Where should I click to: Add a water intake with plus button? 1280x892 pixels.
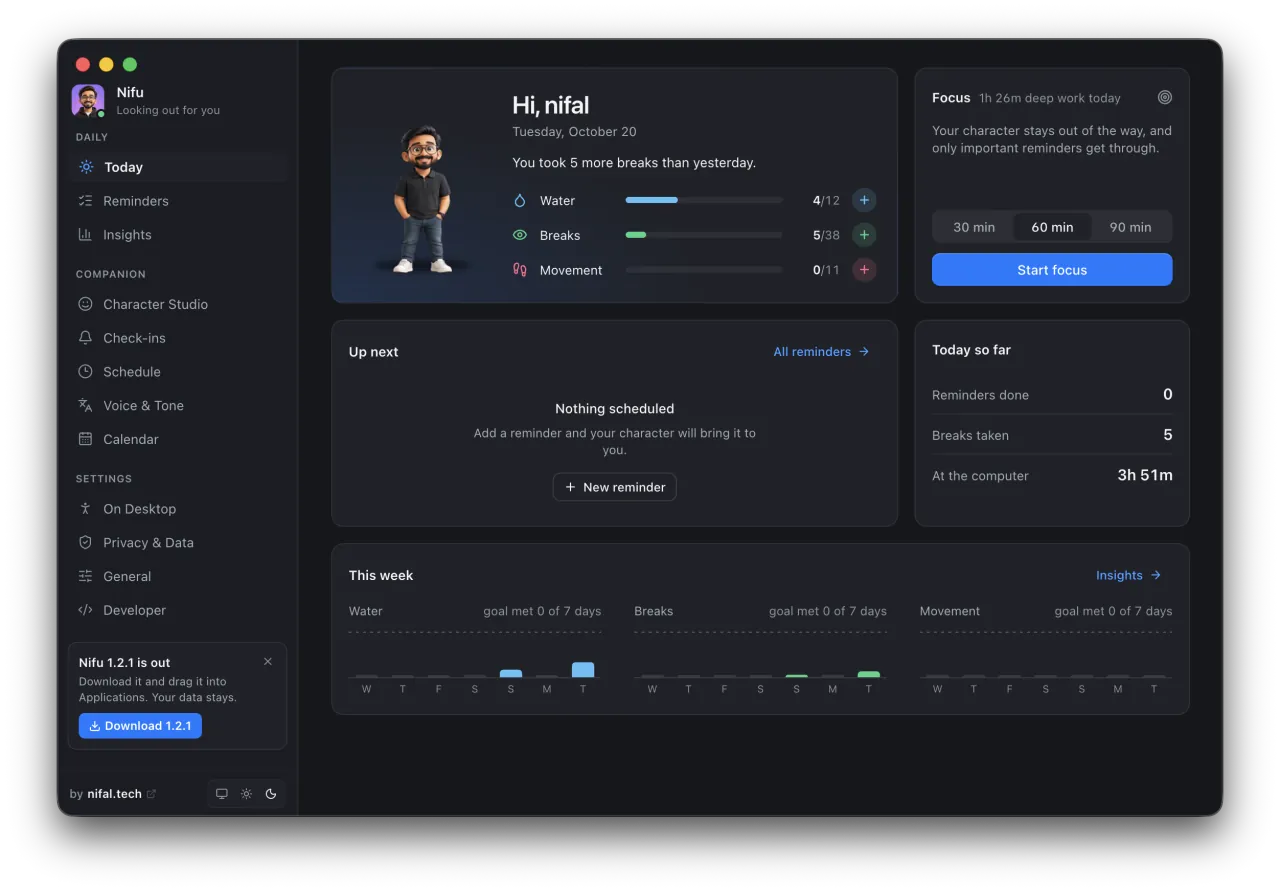pyautogui.click(x=864, y=200)
